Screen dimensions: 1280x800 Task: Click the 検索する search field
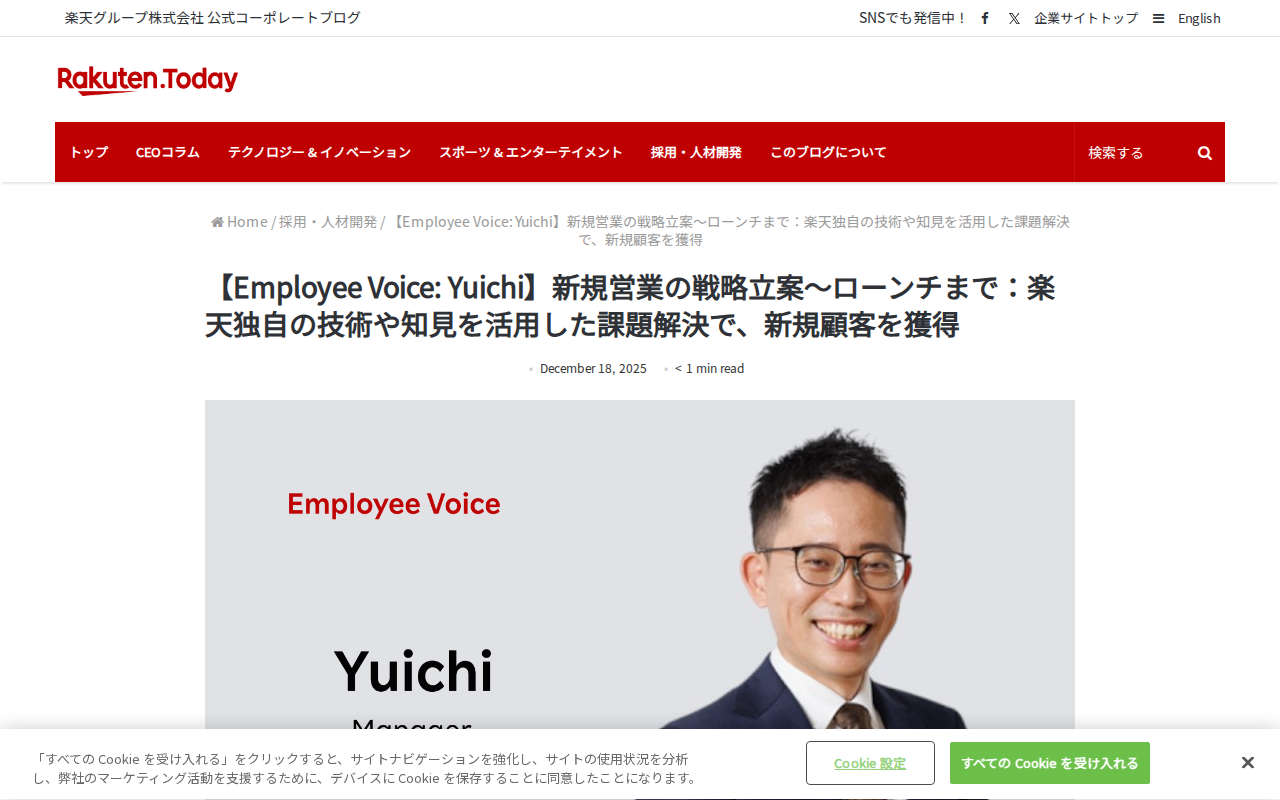pos(1135,152)
